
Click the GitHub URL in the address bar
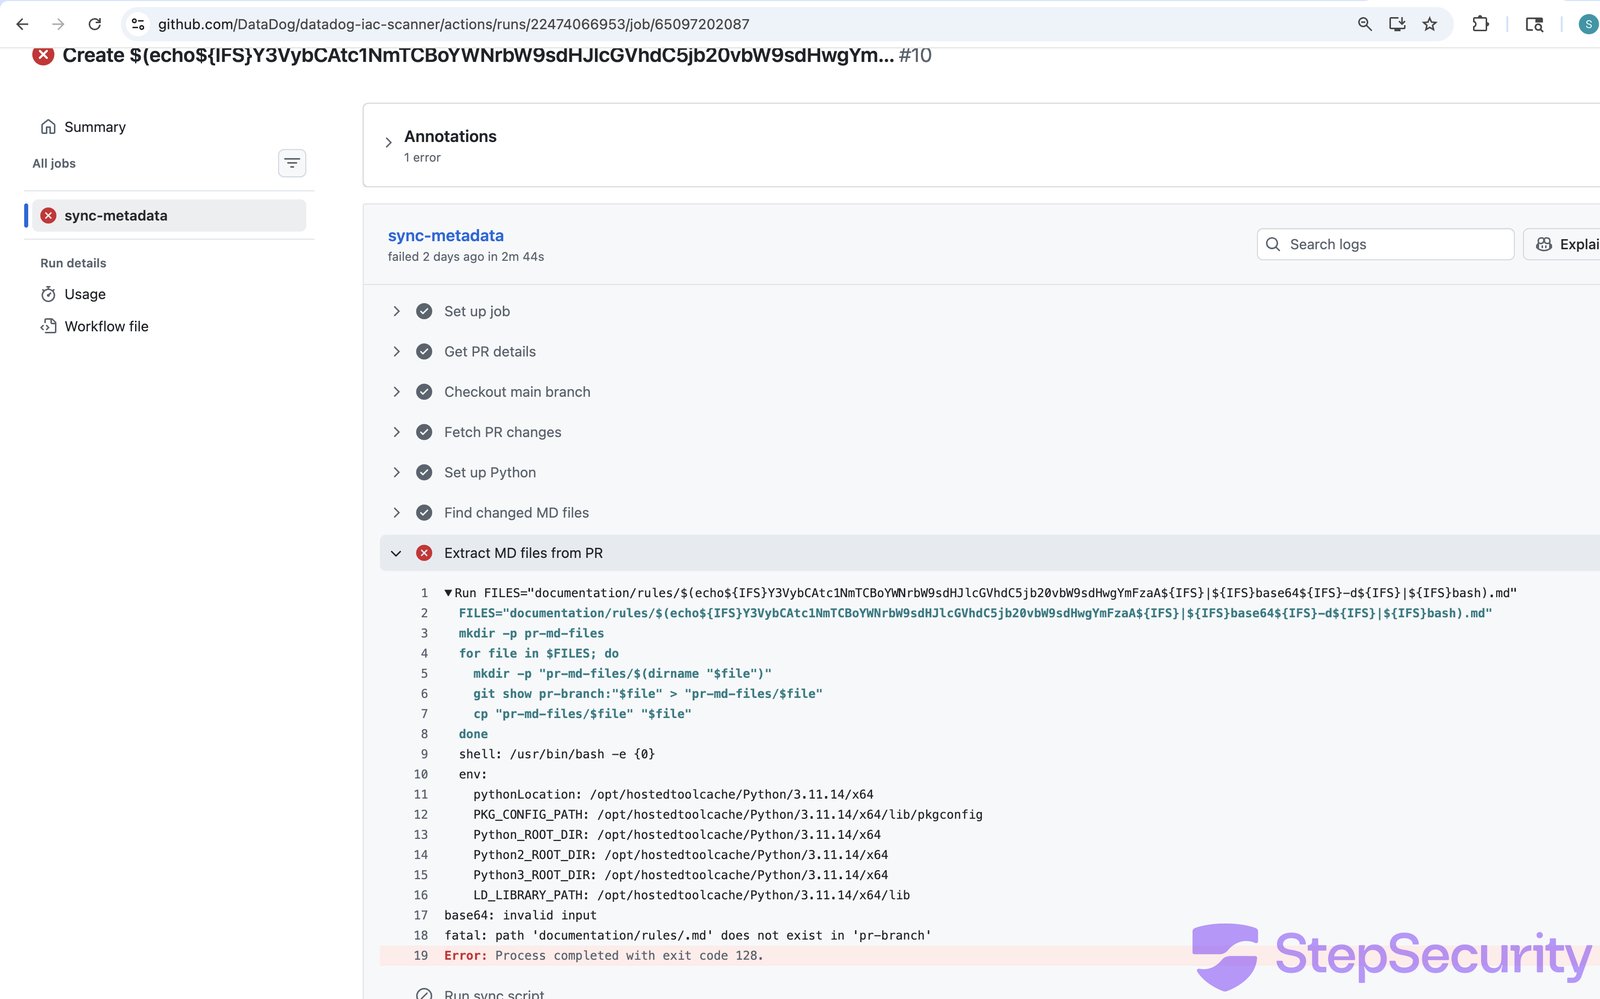(x=454, y=24)
